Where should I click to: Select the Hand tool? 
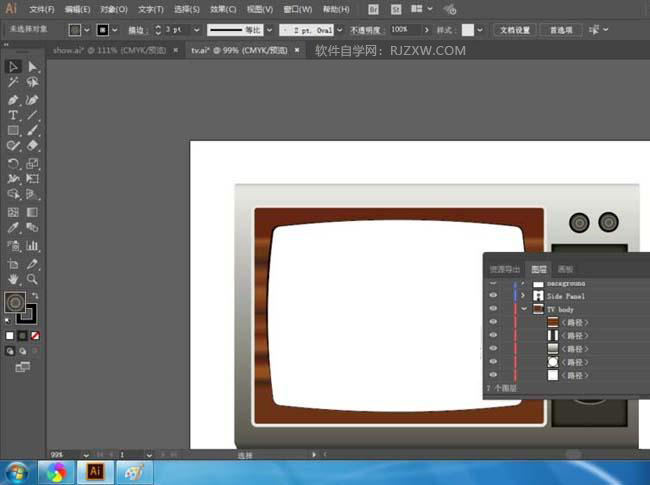(x=13, y=279)
